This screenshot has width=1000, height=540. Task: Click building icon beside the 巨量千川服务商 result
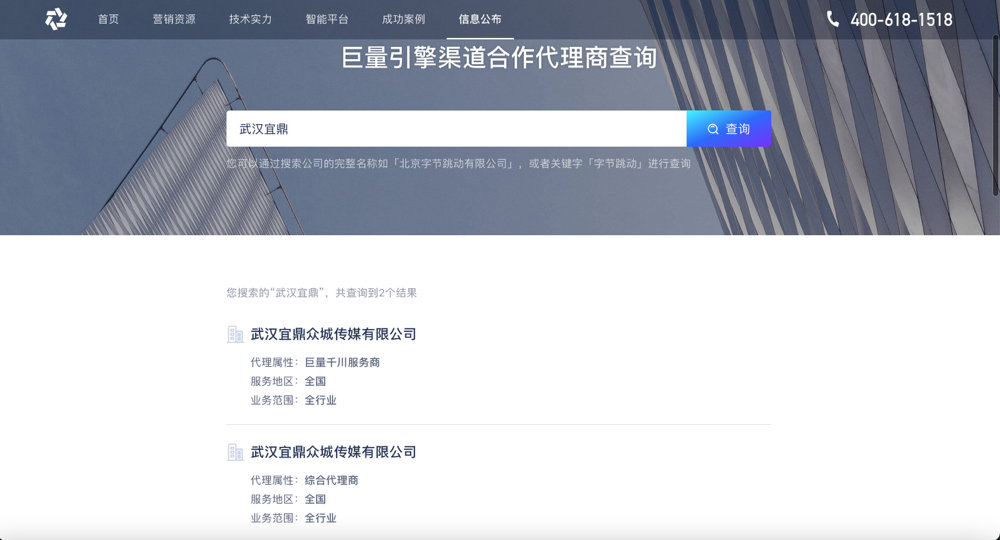[x=235, y=334]
